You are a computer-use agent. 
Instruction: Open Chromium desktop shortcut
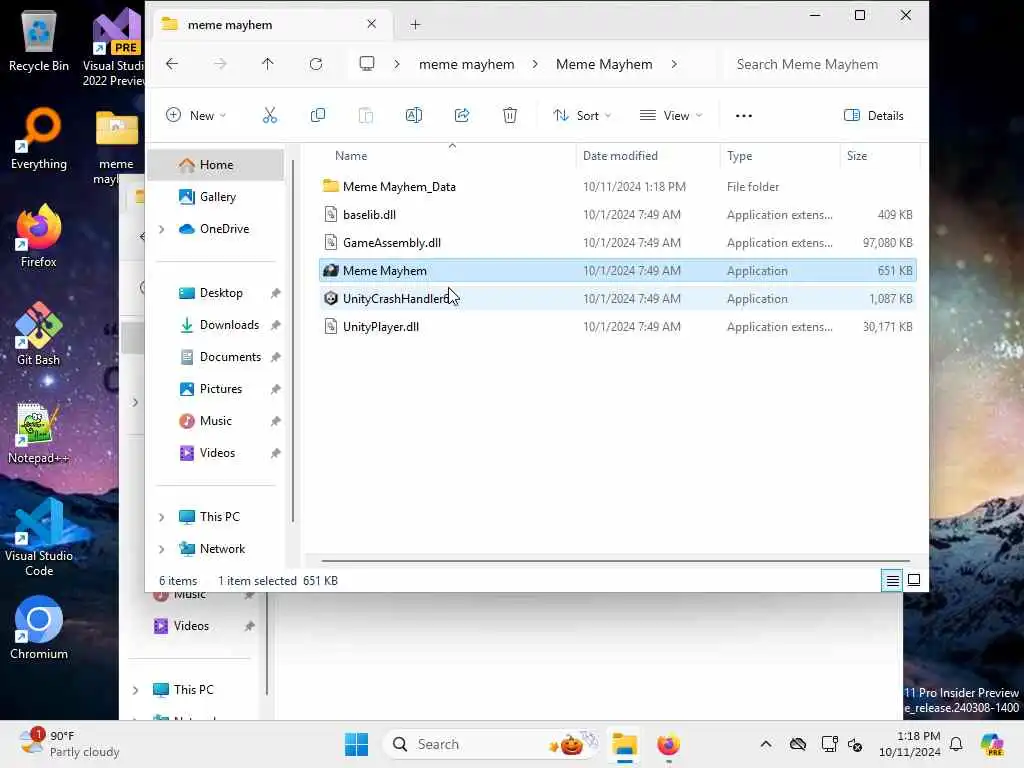[39, 628]
